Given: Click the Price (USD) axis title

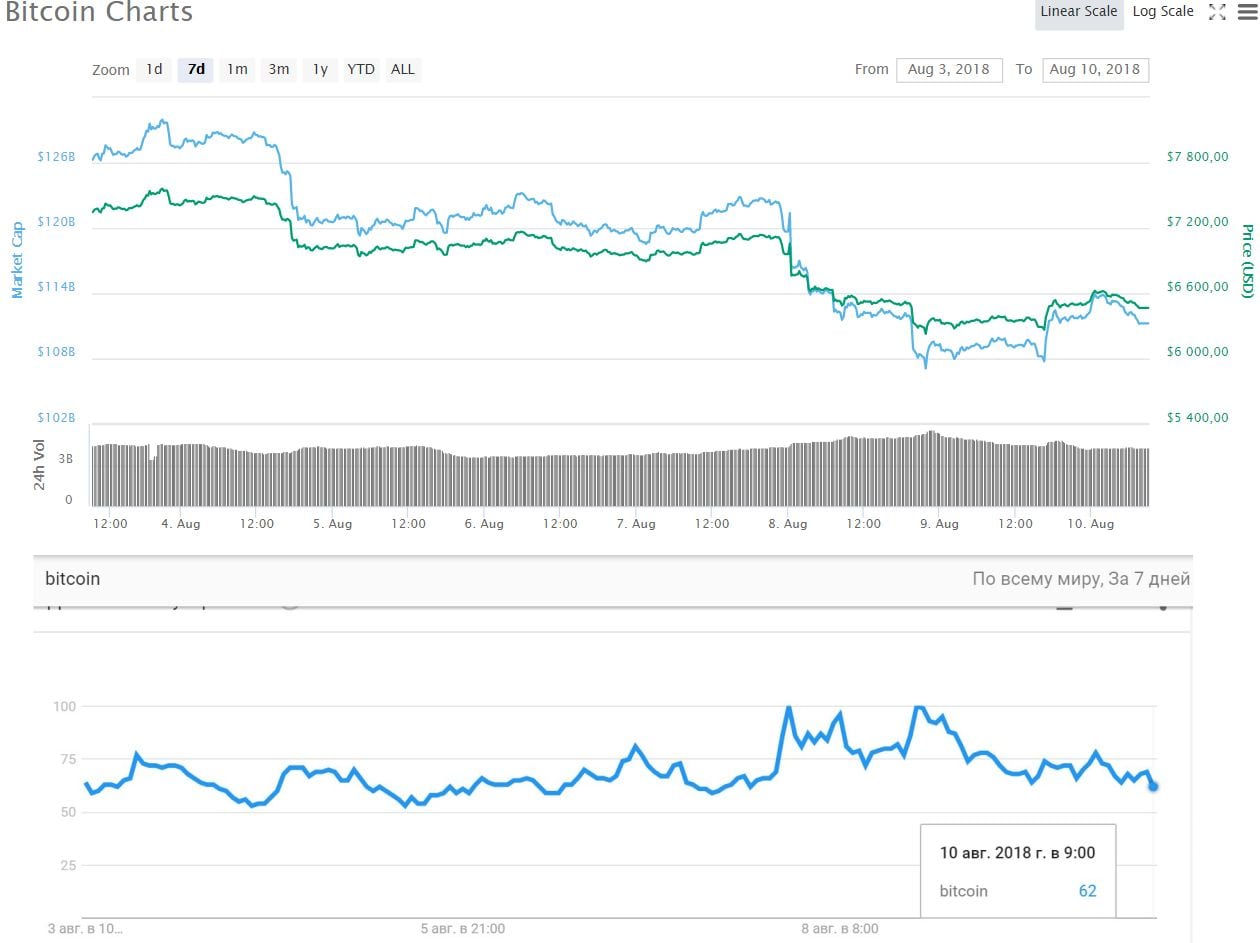Looking at the screenshot, I should [x=1246, y=260].
